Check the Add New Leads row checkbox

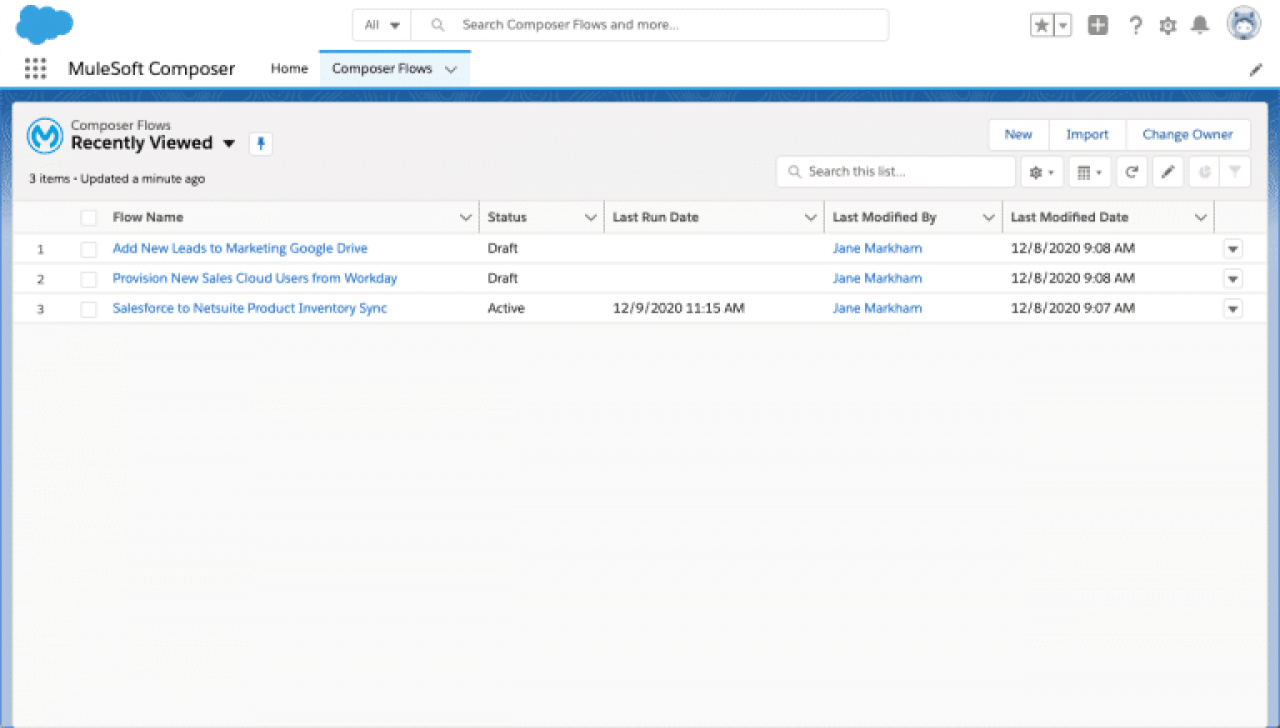click(x=89, y=249)
